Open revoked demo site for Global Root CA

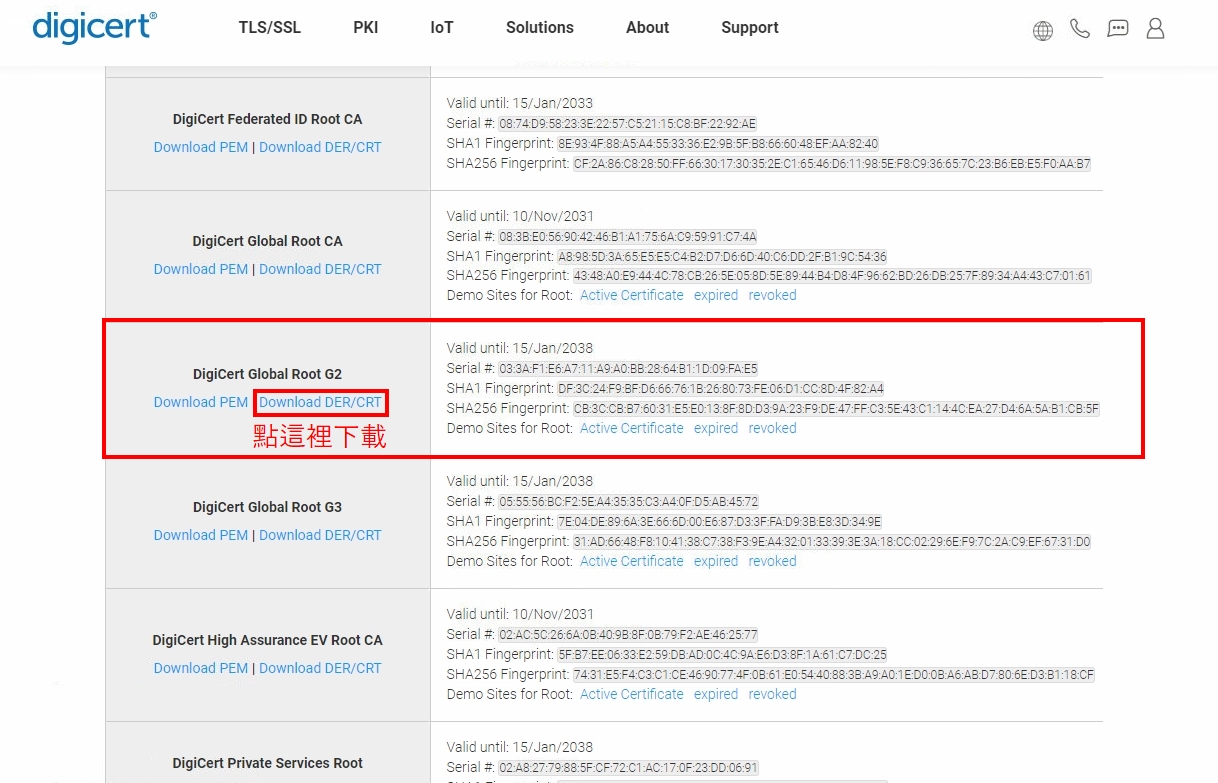[x=773, y=295]
